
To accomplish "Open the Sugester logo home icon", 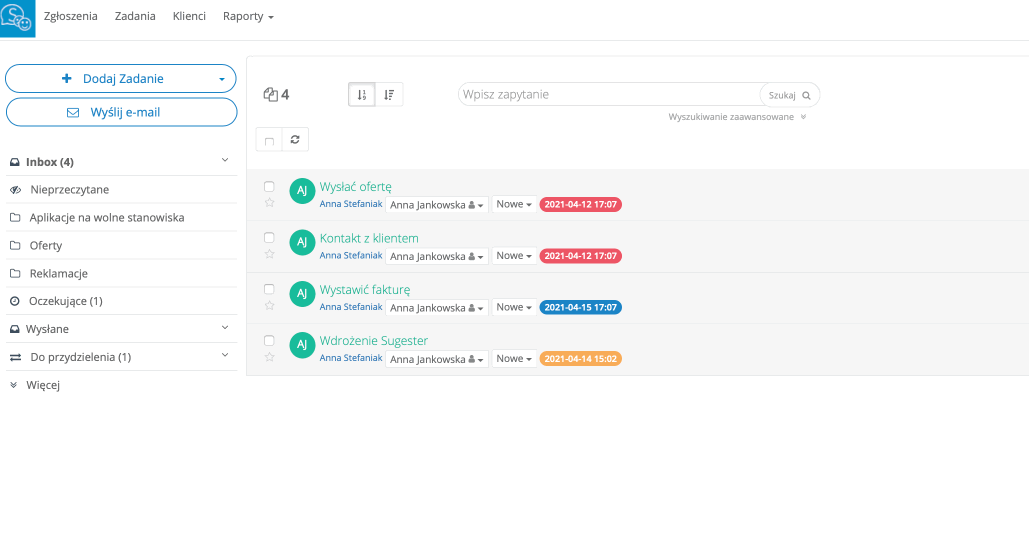I will (x=17, y=18).
